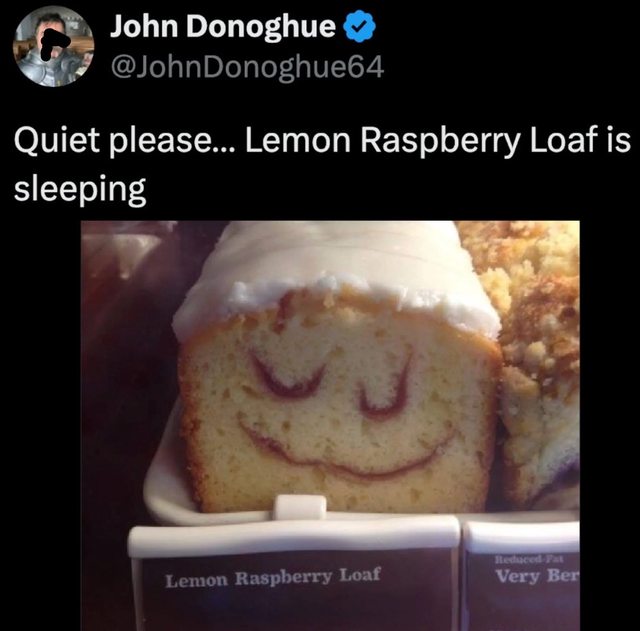This screenshot has width=640, height=631.
Task: Click the raspberry swirl smile on the loaf
Action: click(345, 449)
